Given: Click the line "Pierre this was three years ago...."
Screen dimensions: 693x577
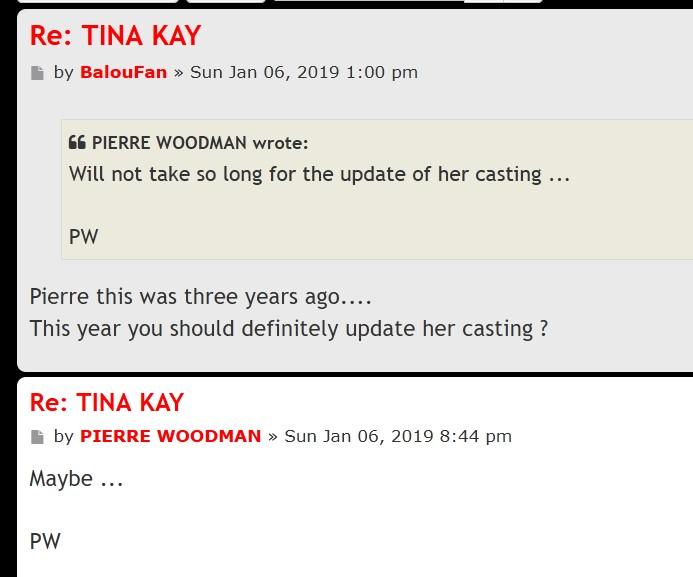Looking at the screenshot, I should click(x=201, y=297).
